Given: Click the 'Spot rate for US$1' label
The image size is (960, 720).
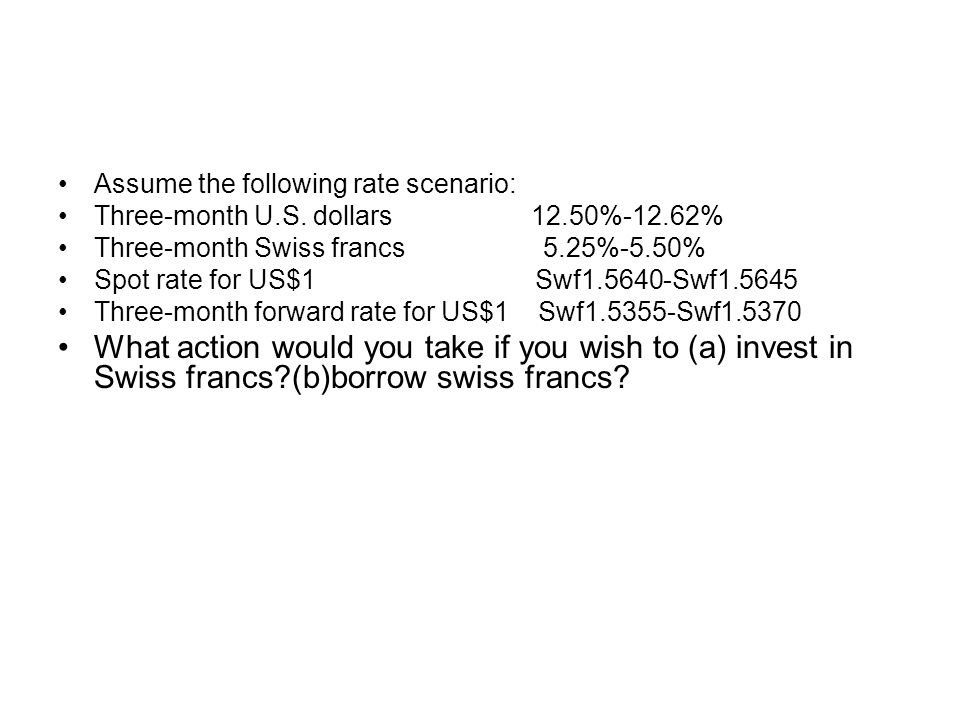Looking at the screenshot, I should (x=204, y=280).
